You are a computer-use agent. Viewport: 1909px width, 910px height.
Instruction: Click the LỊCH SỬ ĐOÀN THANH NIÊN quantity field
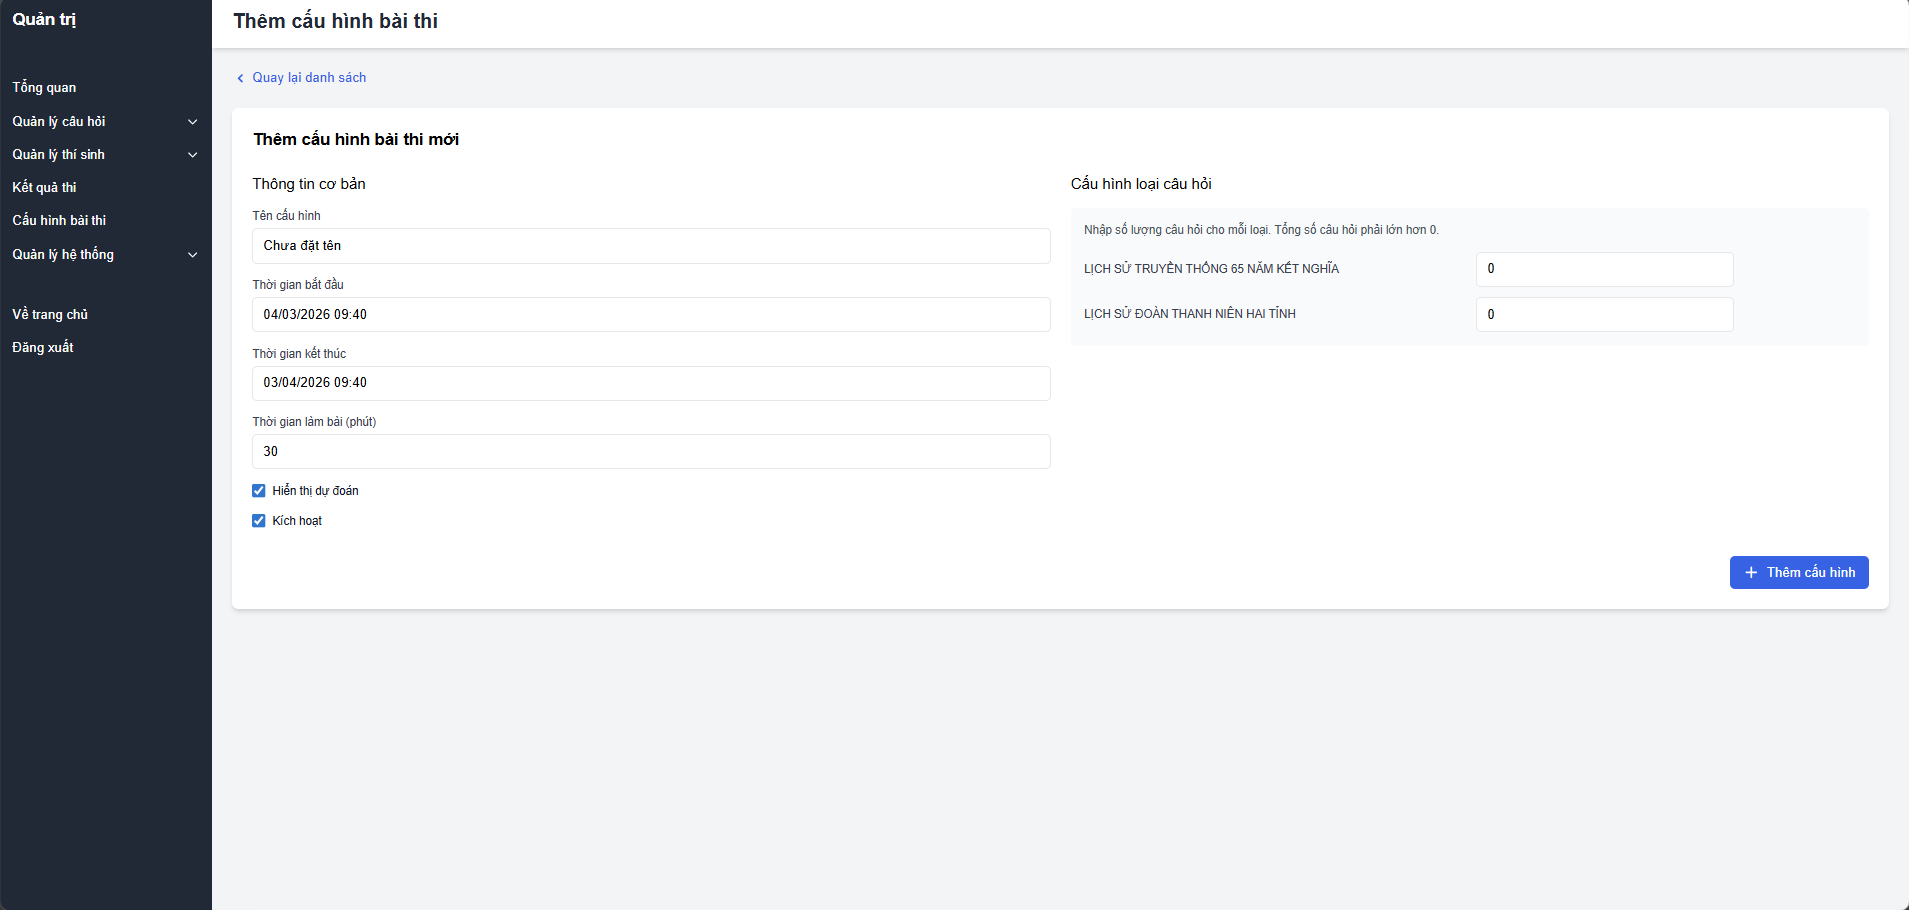[1604, 315]
